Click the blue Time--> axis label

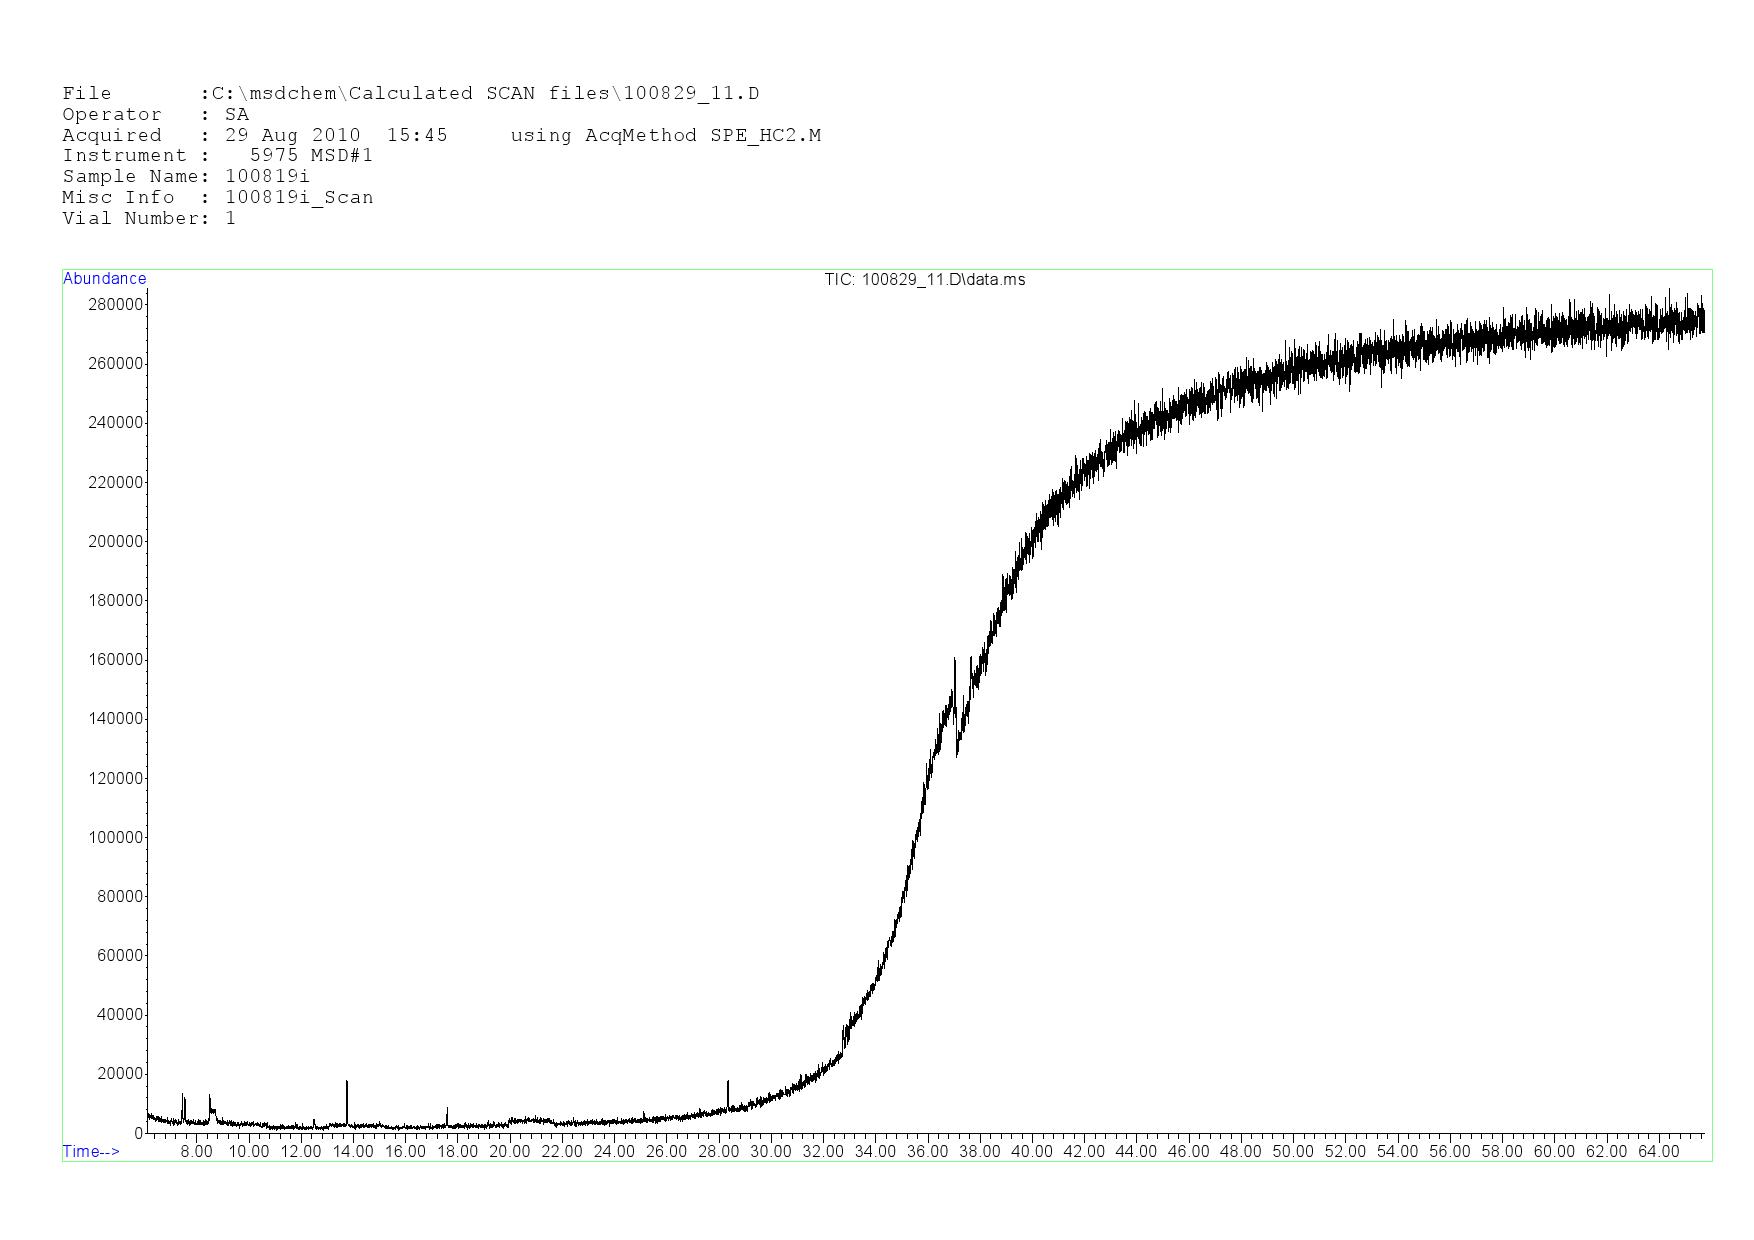click(91, 1151)
